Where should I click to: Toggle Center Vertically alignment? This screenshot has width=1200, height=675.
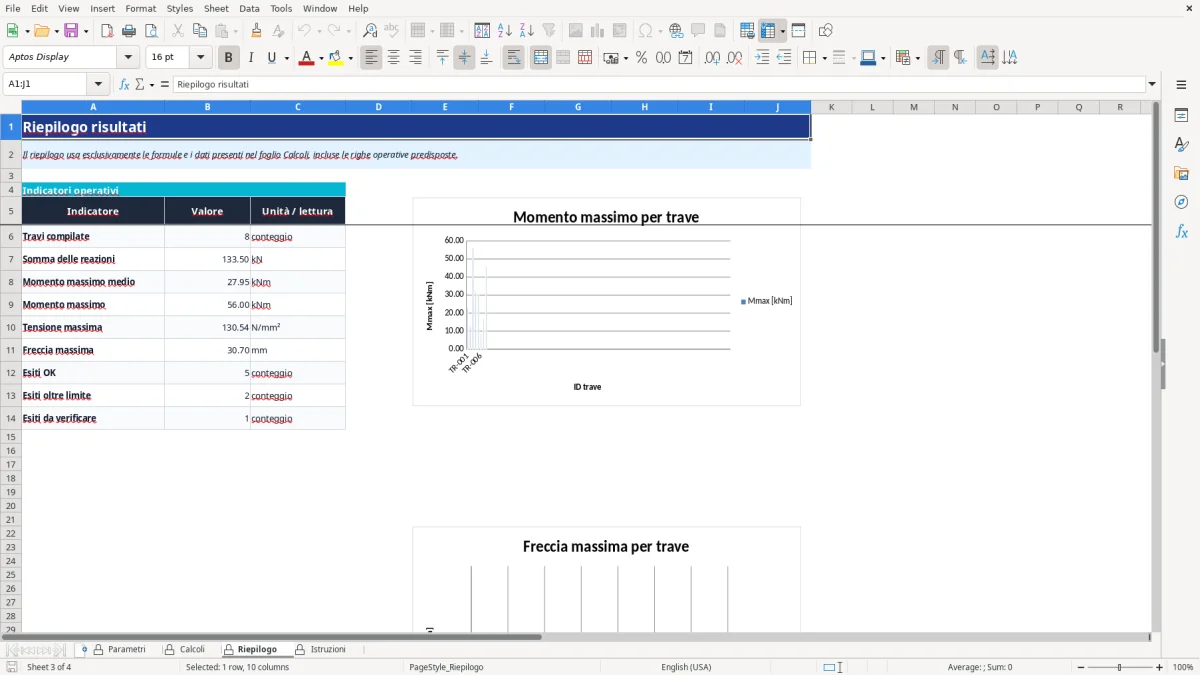point(464,58)
